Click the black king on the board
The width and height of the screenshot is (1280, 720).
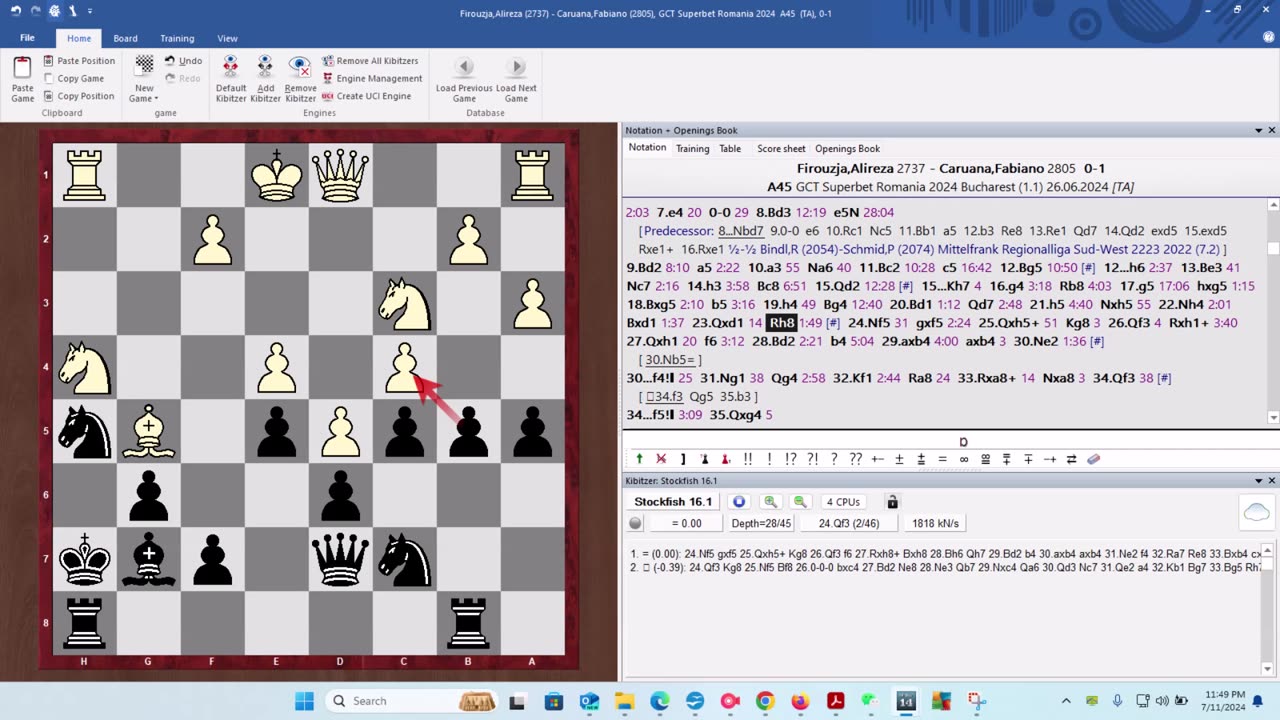point(85,561)
